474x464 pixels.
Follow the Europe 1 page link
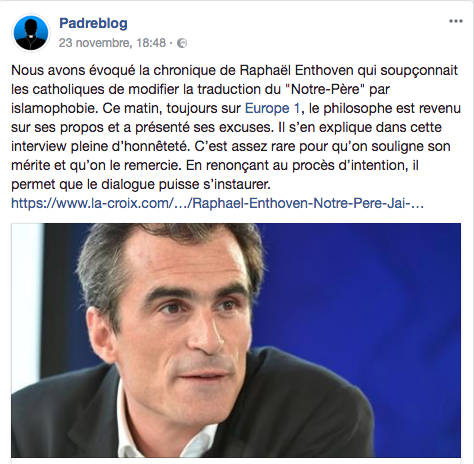click(x=272, y=108)
